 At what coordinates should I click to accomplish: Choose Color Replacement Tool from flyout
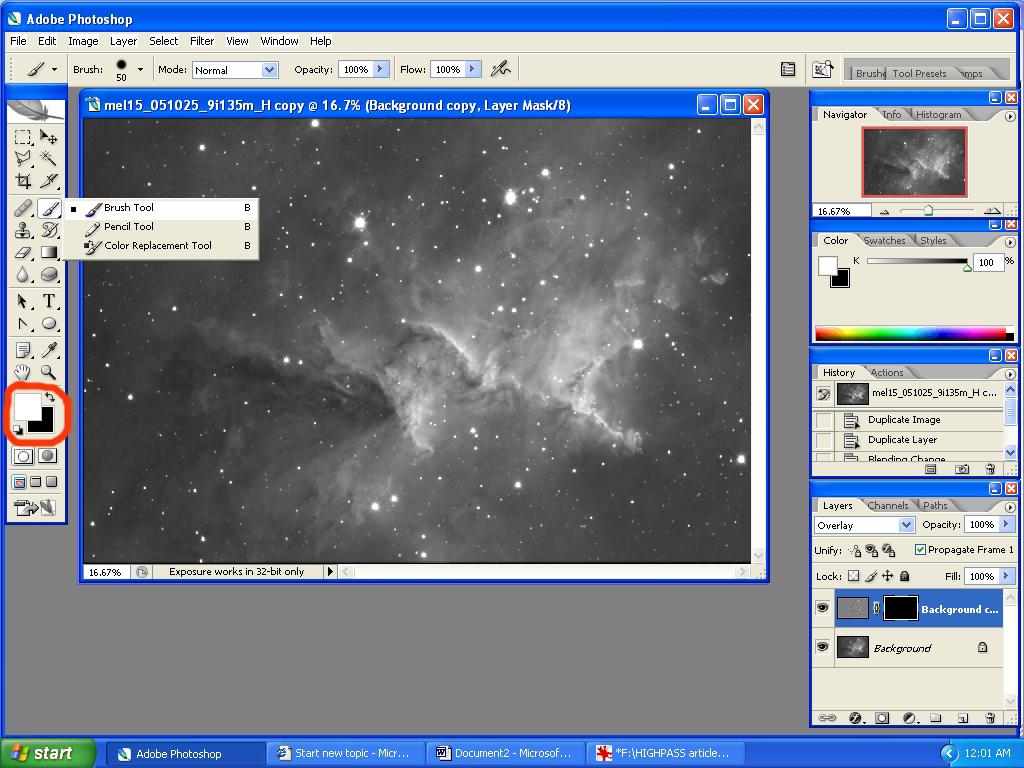(161, 245)
